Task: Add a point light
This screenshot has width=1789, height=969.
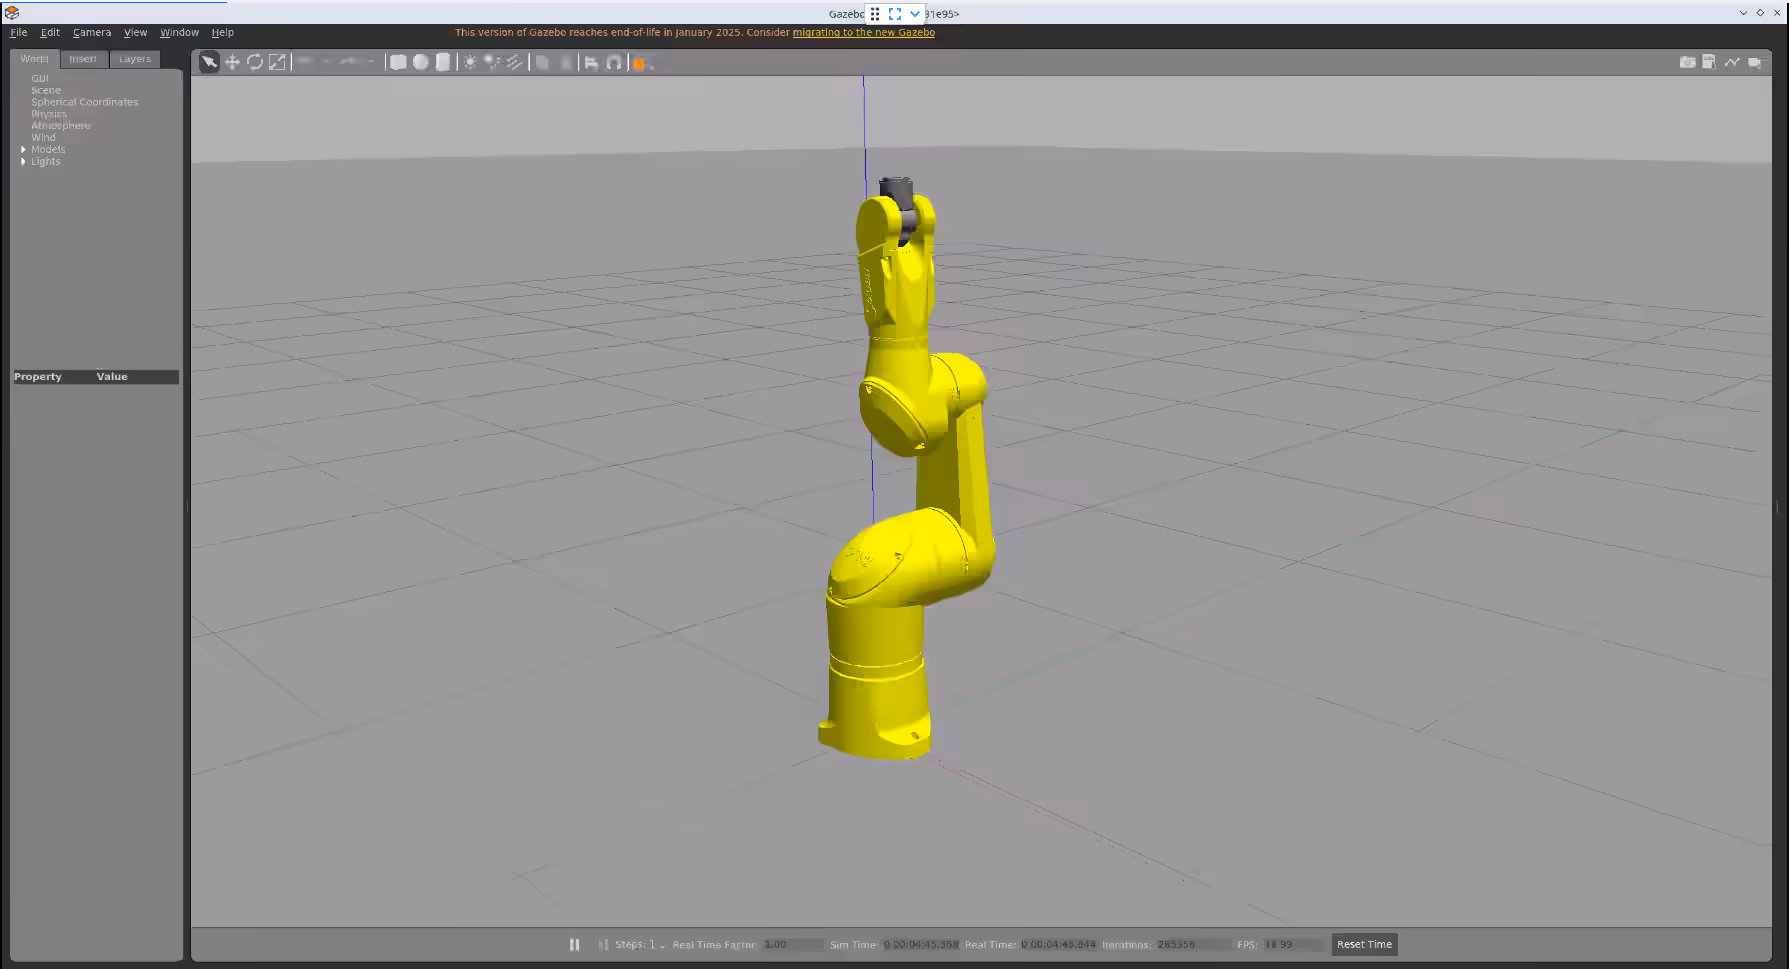Action: coord(470,62)
